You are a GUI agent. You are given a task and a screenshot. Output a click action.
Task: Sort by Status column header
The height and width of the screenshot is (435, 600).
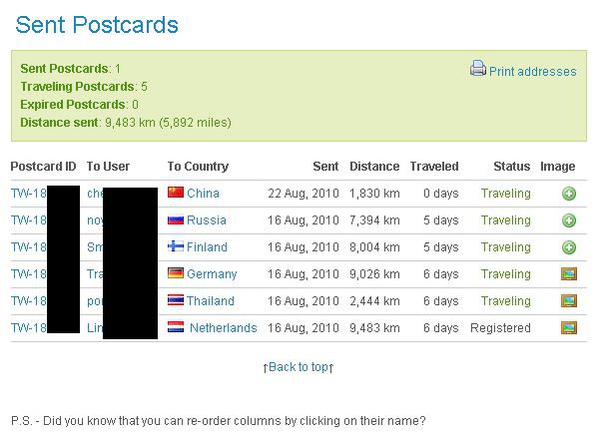[x=512, y=166]
